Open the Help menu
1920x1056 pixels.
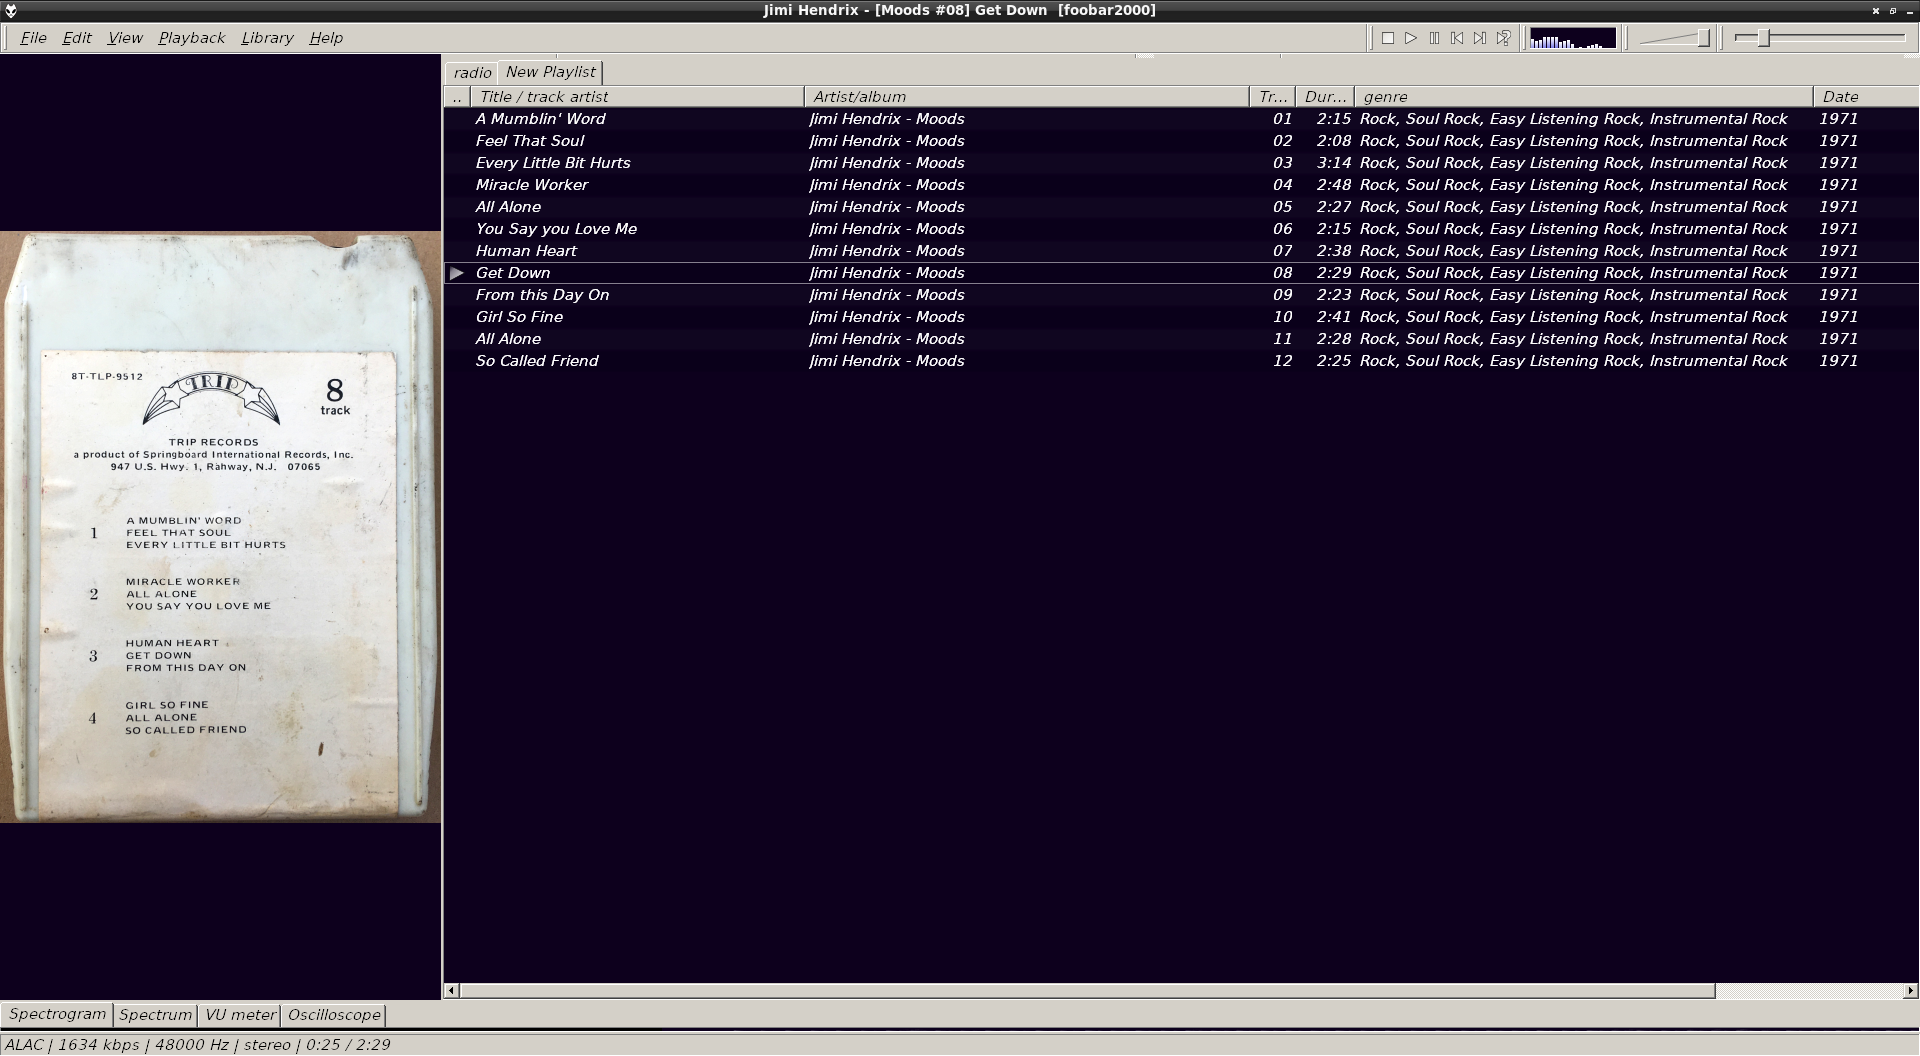coord(326,38)
